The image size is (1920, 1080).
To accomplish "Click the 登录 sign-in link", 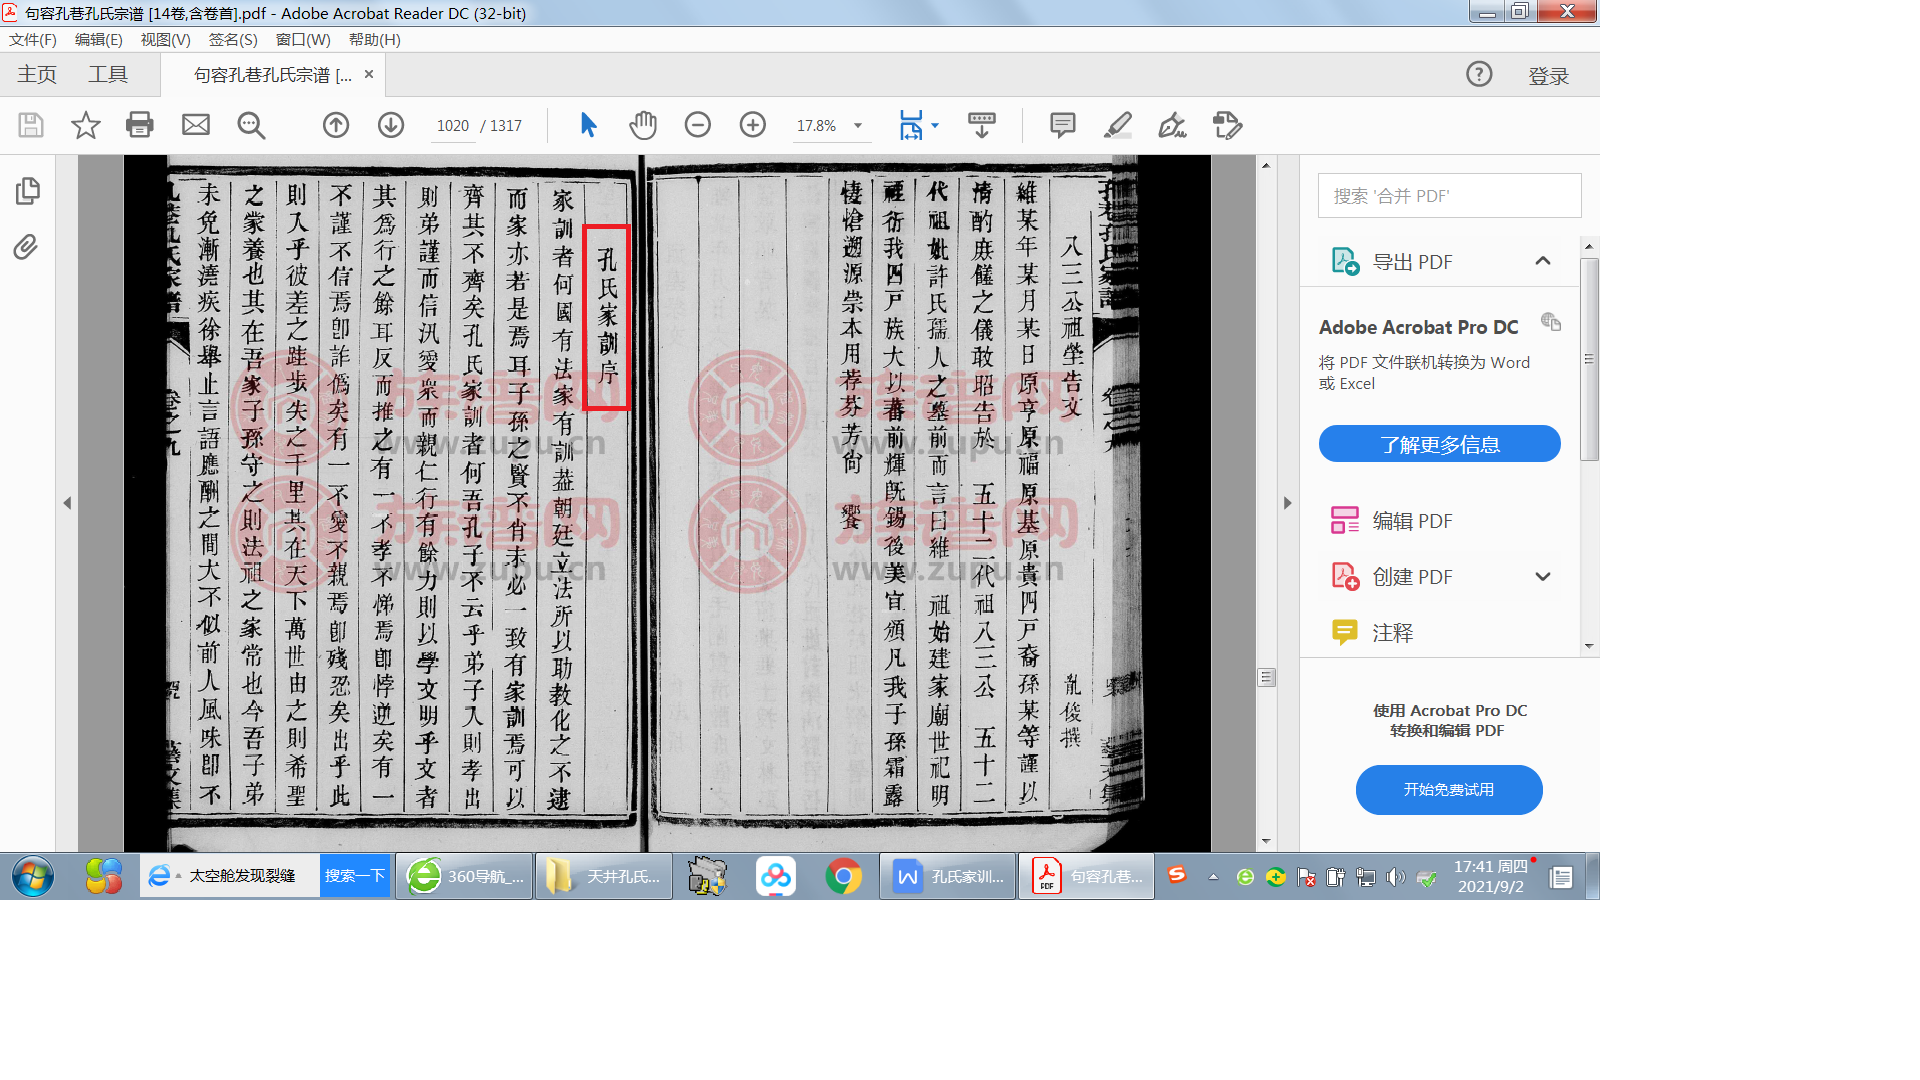I will pos(1549,76).
